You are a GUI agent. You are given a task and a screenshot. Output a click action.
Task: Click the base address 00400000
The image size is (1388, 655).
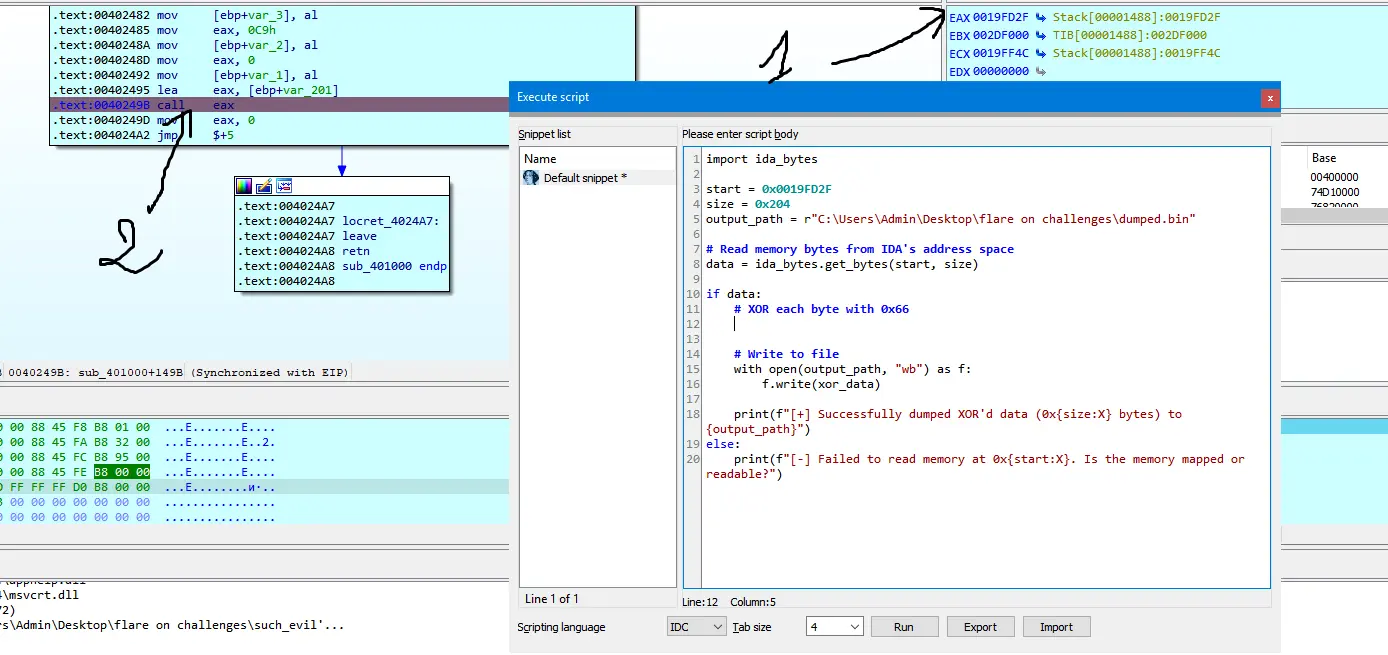click(1335, 177)
